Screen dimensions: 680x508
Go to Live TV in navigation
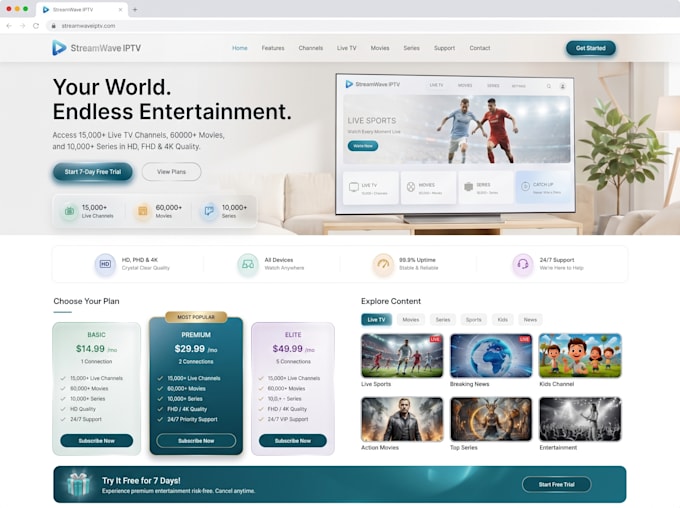347,48
